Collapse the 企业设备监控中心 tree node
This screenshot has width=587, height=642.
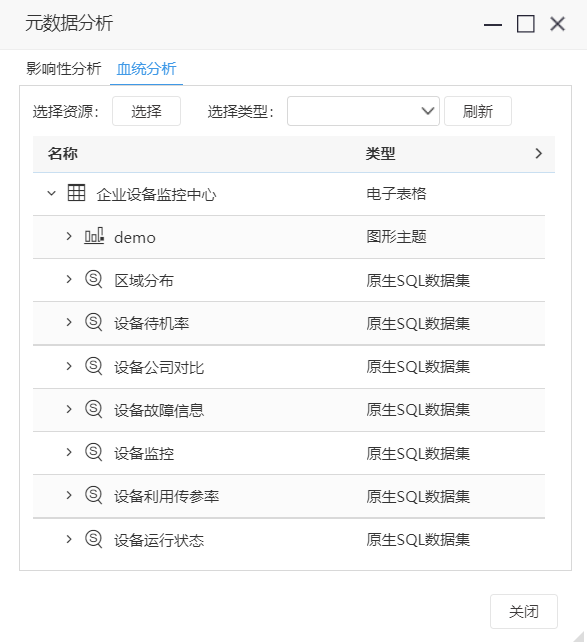coord(51,193)
